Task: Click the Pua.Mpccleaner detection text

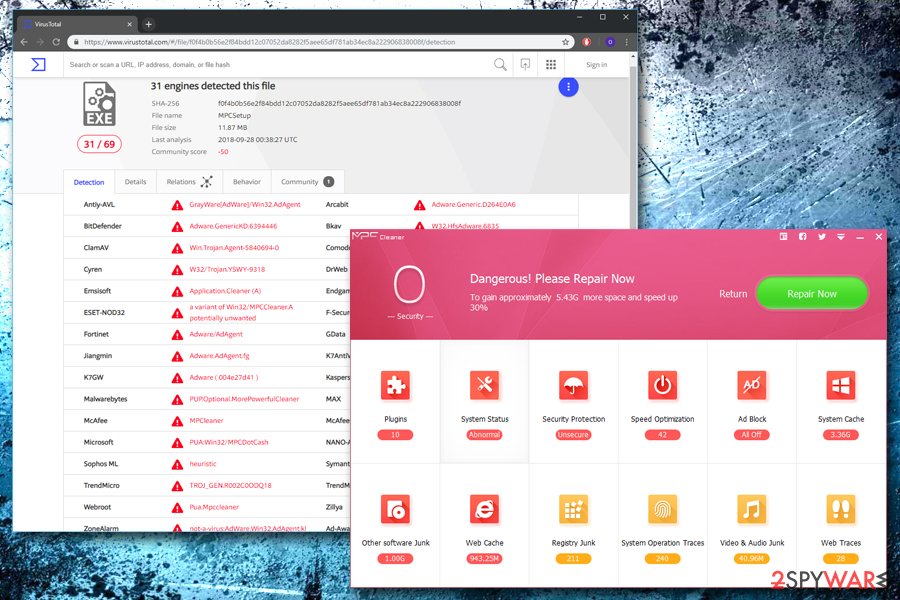Action: click(214, 507)
